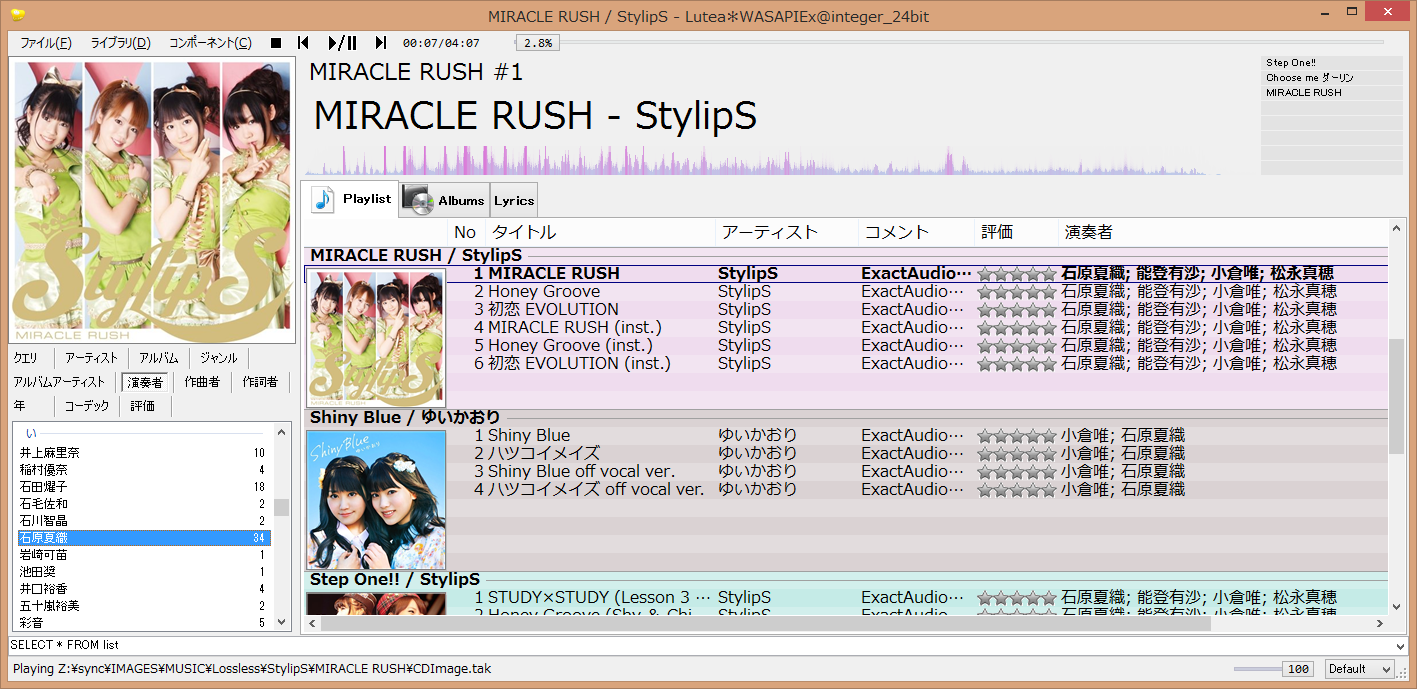Sort by the 評価 column header
The width and height of the screenshot is (1417, 689).
(1016, 232)
